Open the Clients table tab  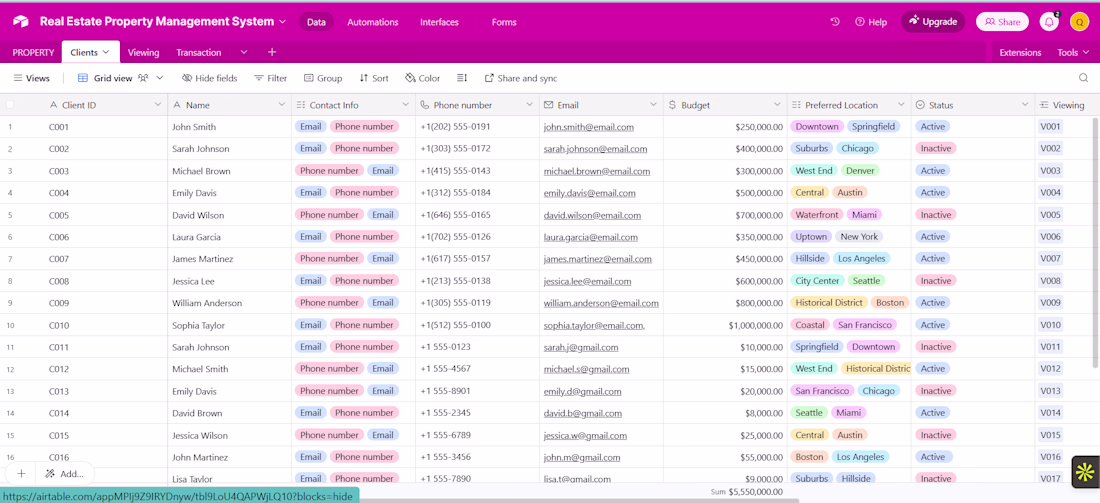pos(90,52)
